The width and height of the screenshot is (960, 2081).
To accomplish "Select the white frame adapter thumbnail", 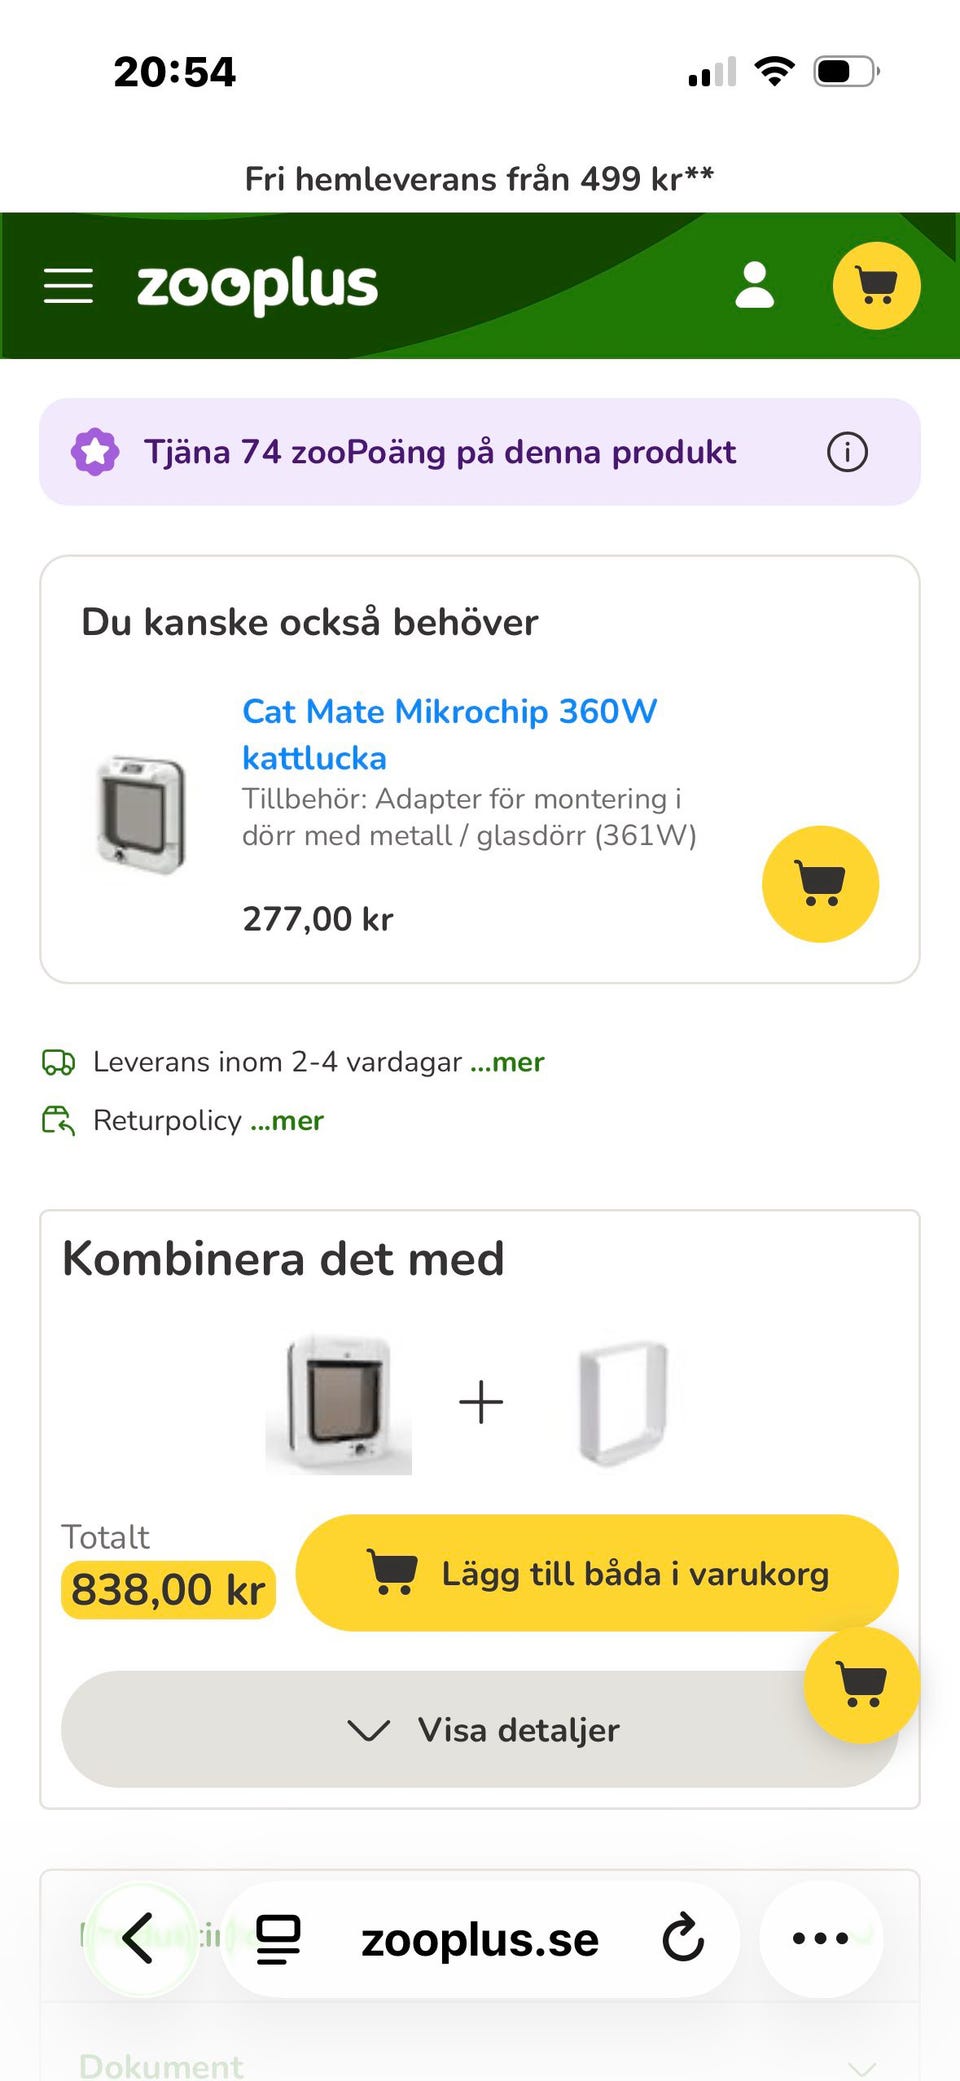I will tap(622, 1402).
